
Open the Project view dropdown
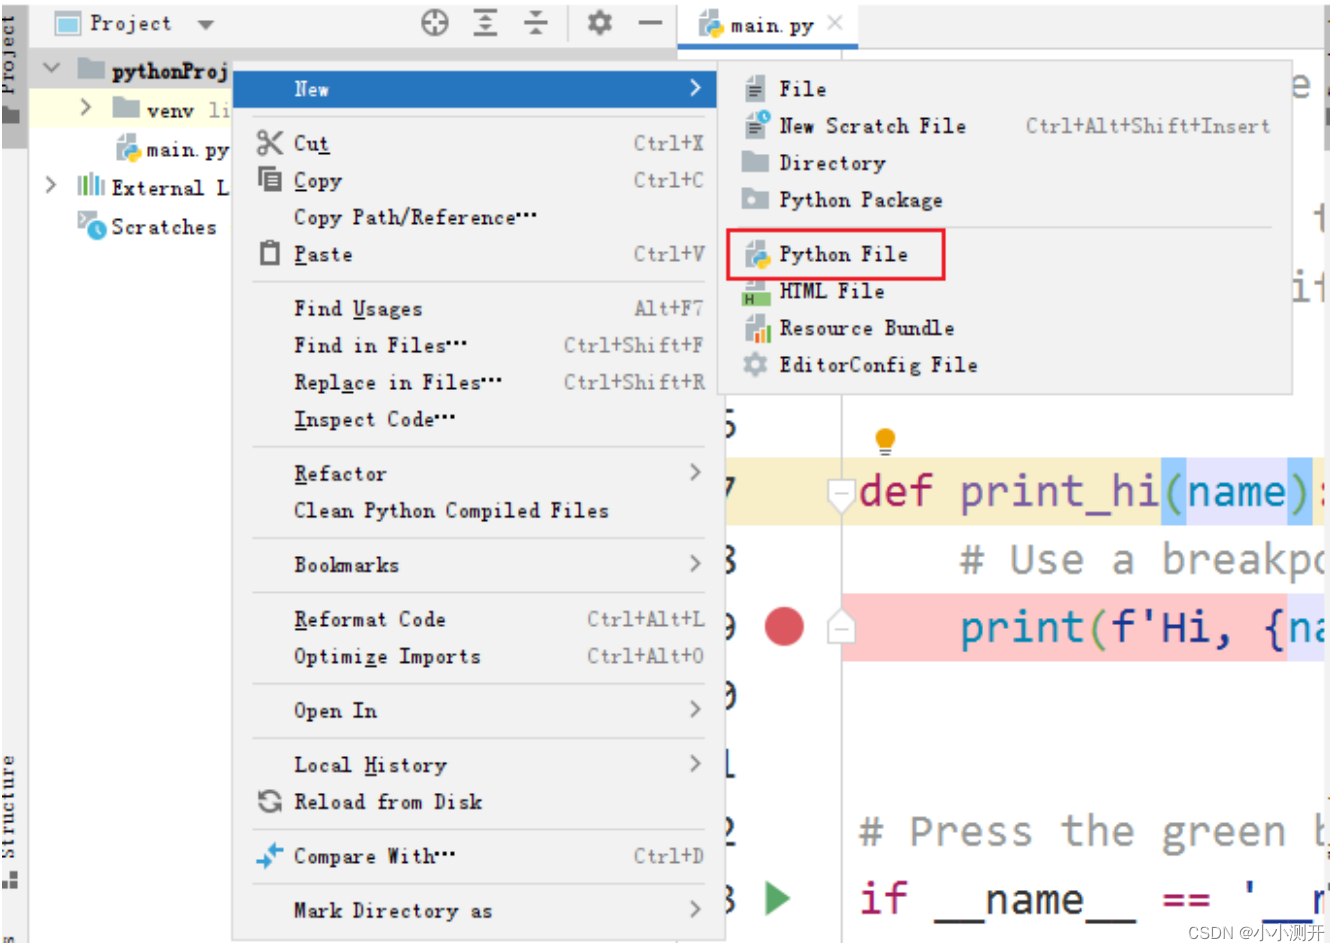(205, 22)
